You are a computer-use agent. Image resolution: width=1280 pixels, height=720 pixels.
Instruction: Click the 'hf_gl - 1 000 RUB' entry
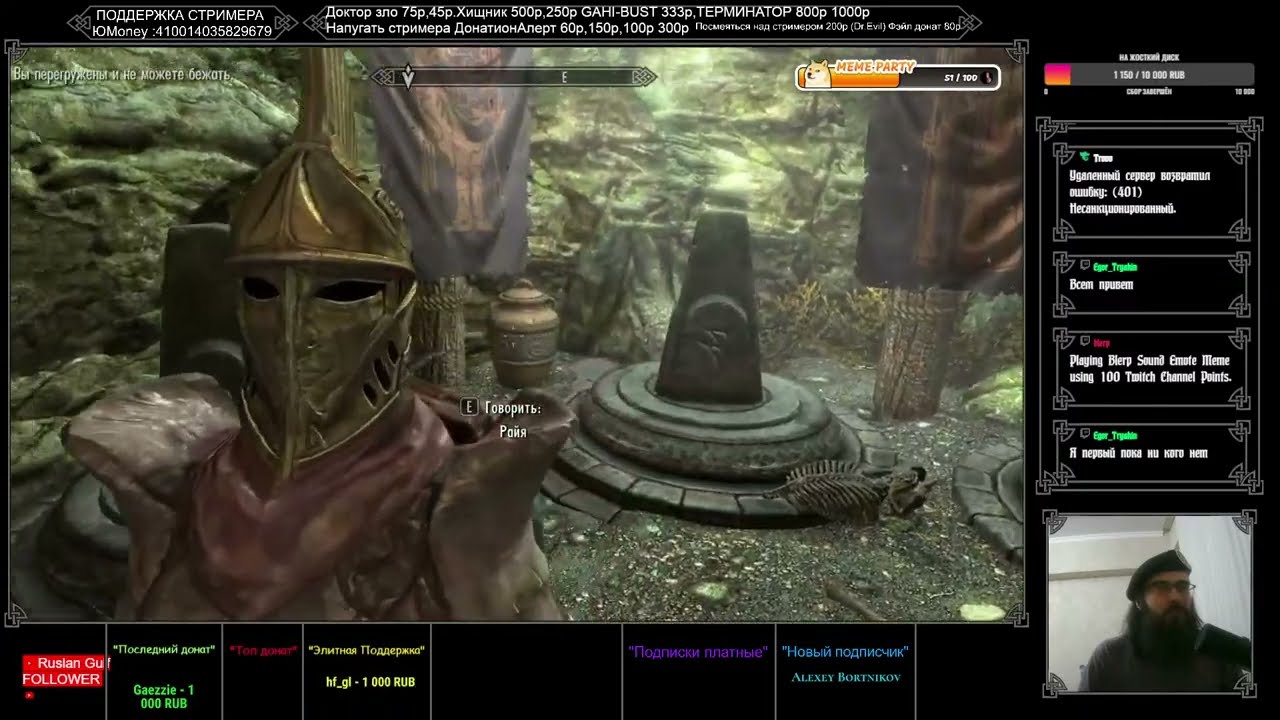tap(370, 682)
